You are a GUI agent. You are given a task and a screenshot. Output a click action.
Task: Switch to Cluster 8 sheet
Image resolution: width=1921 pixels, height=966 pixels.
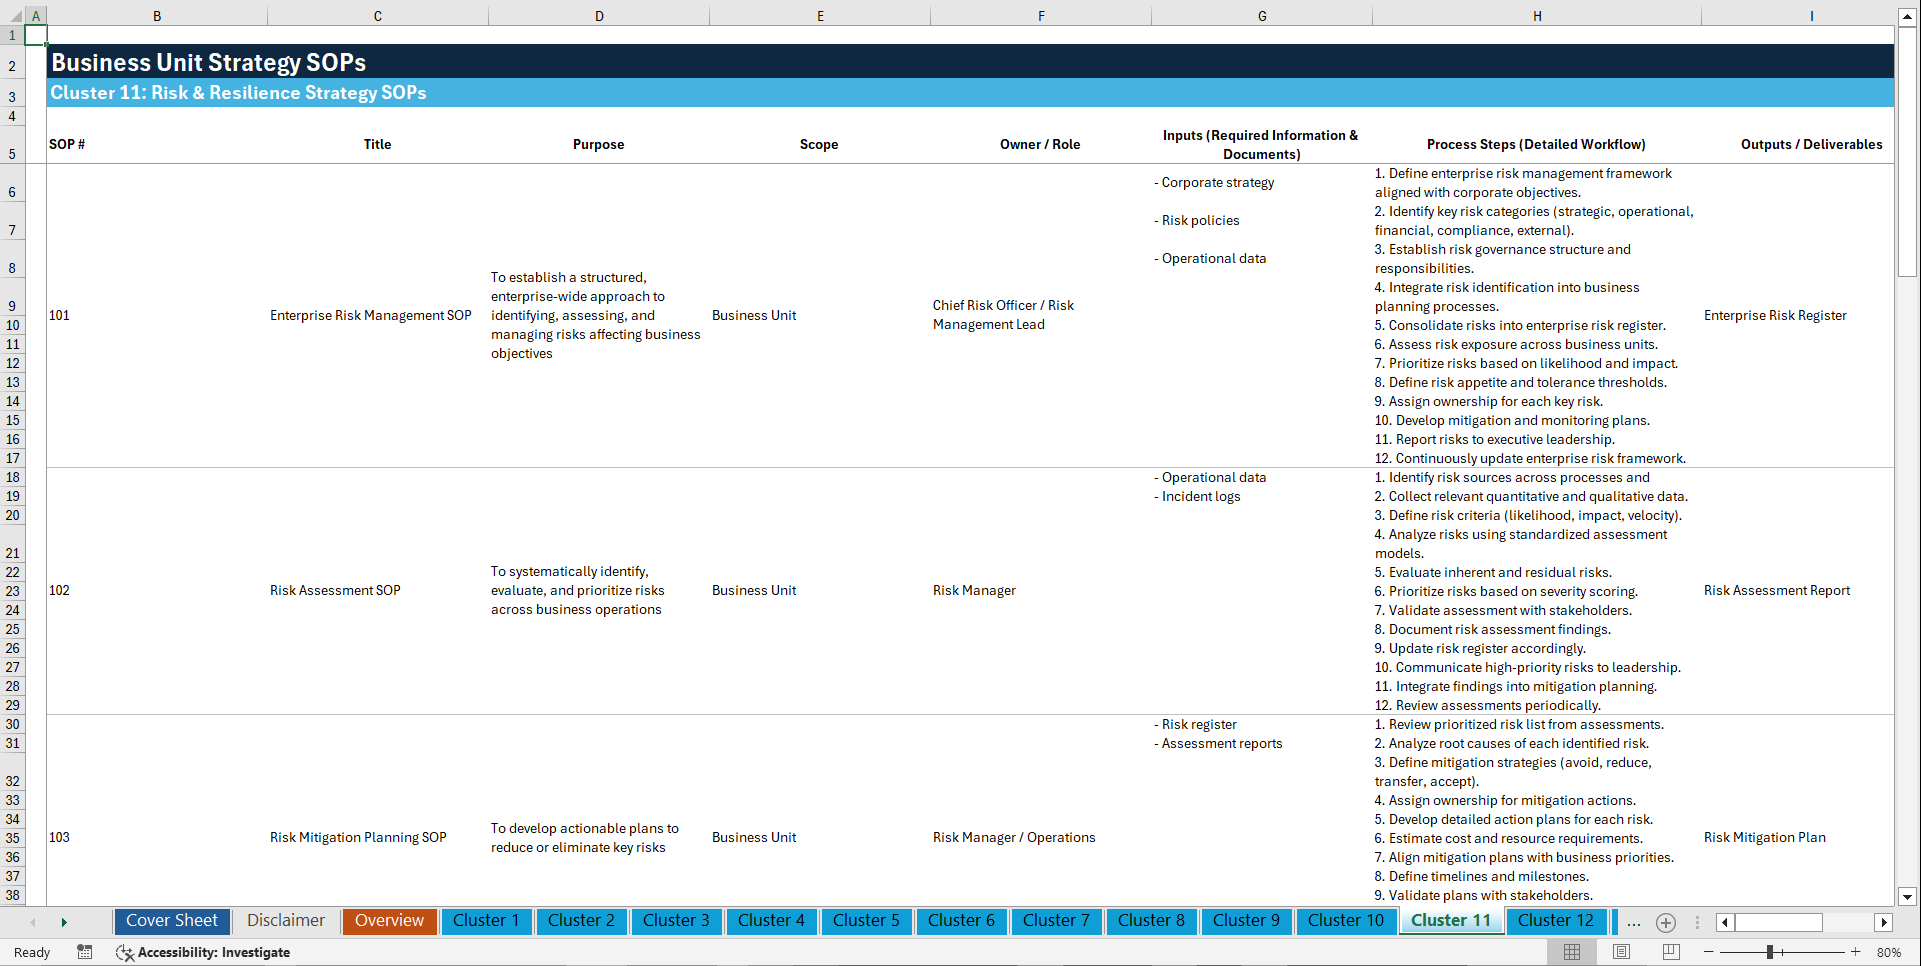tap(1151, 921)
